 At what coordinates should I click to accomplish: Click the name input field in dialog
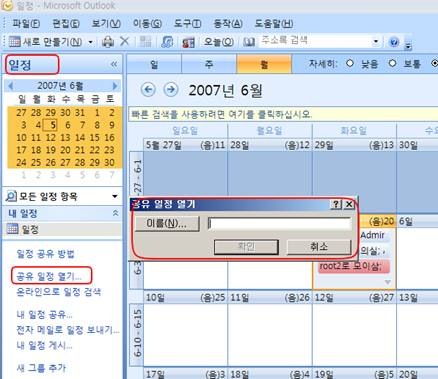pyautogui.click(x=279, y=223)
